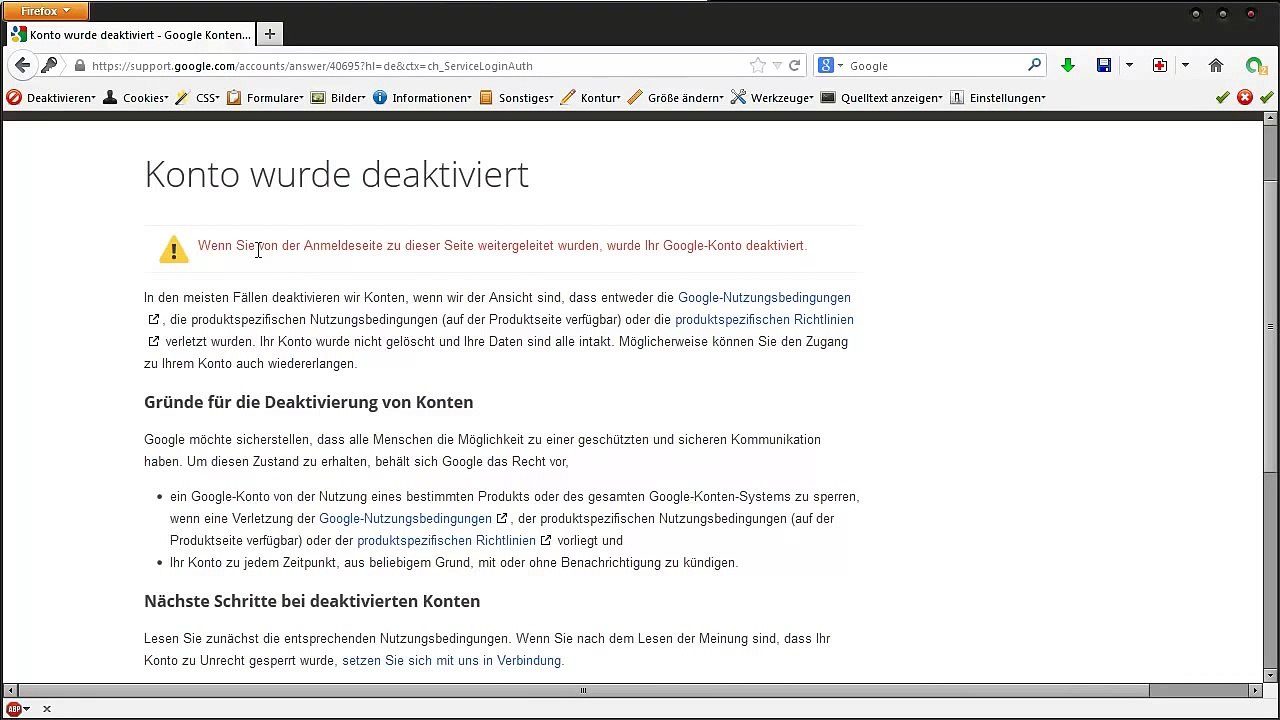This screenshot has width=1280, height=720.
Task: Bookmark this page with the star icon
Action: click(x=758, y=66)
